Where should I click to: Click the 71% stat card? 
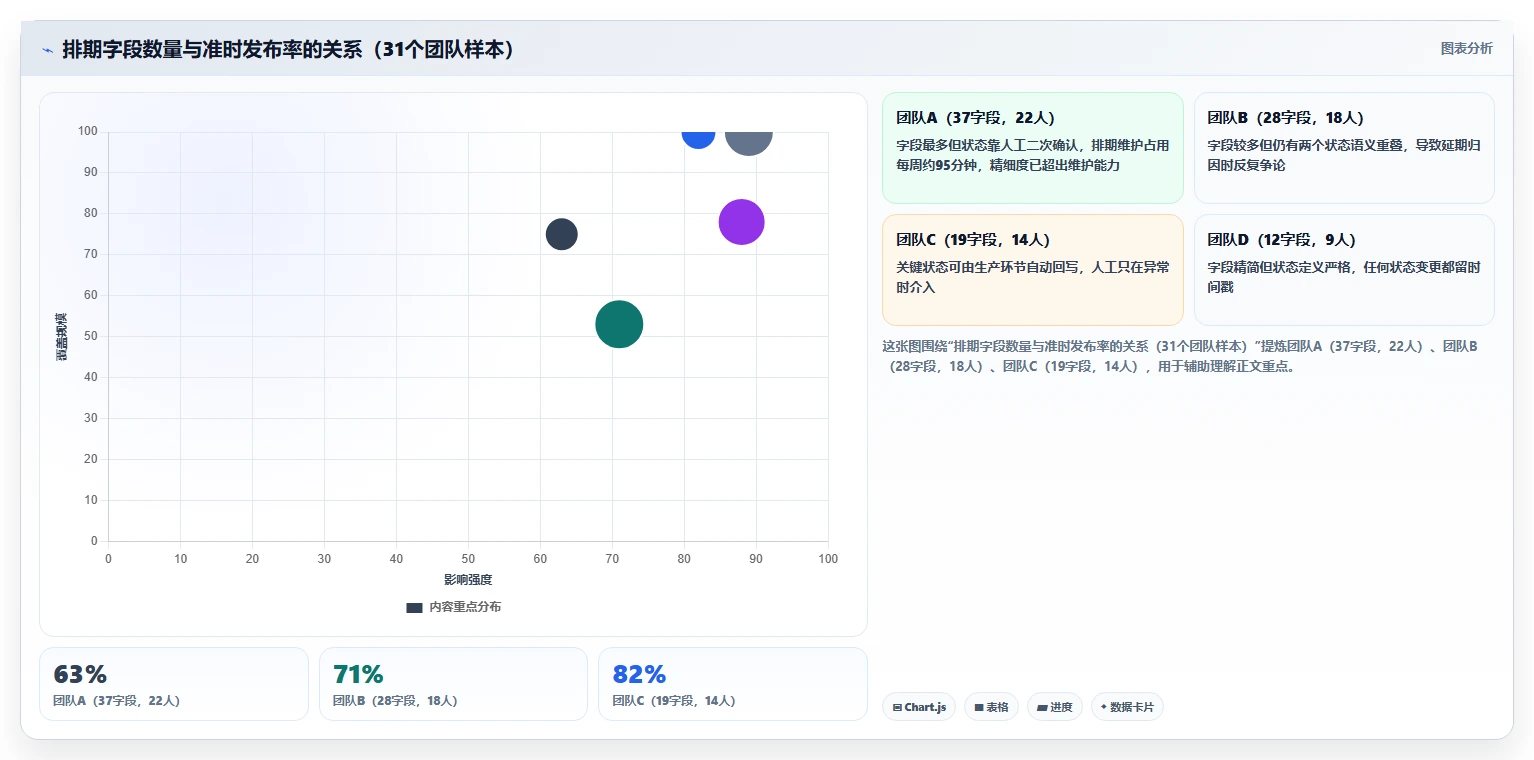click(x=453, y=684)
